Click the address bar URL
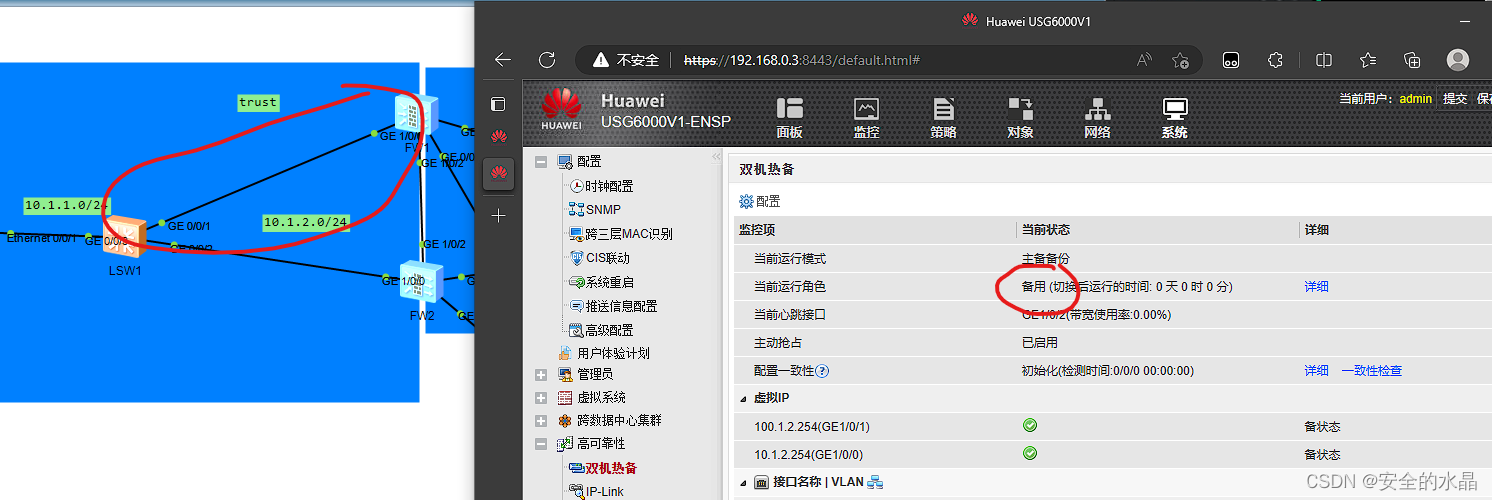1492x500 pixels. point(801,60)
